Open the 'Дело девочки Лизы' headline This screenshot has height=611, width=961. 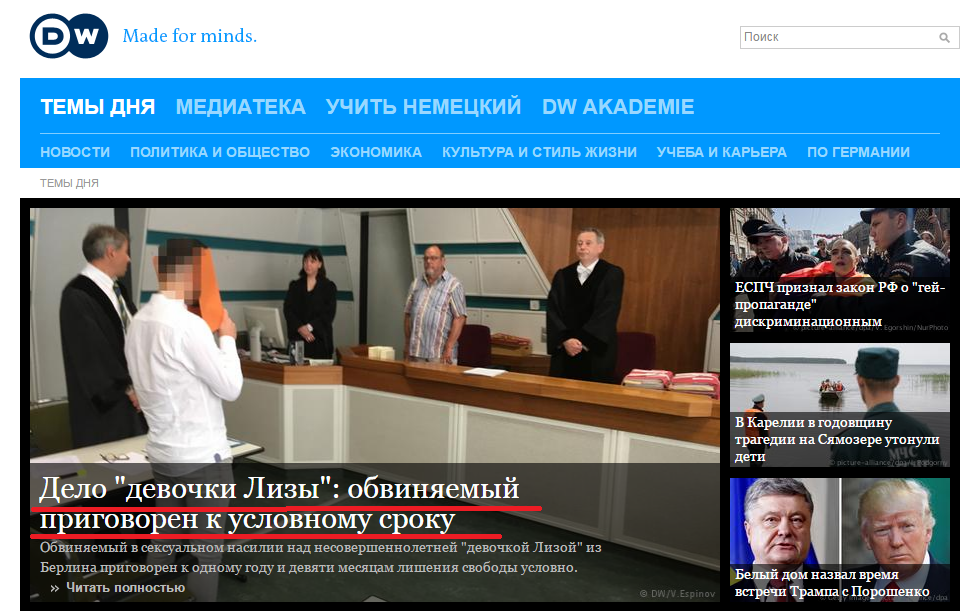tap(280, 504)
